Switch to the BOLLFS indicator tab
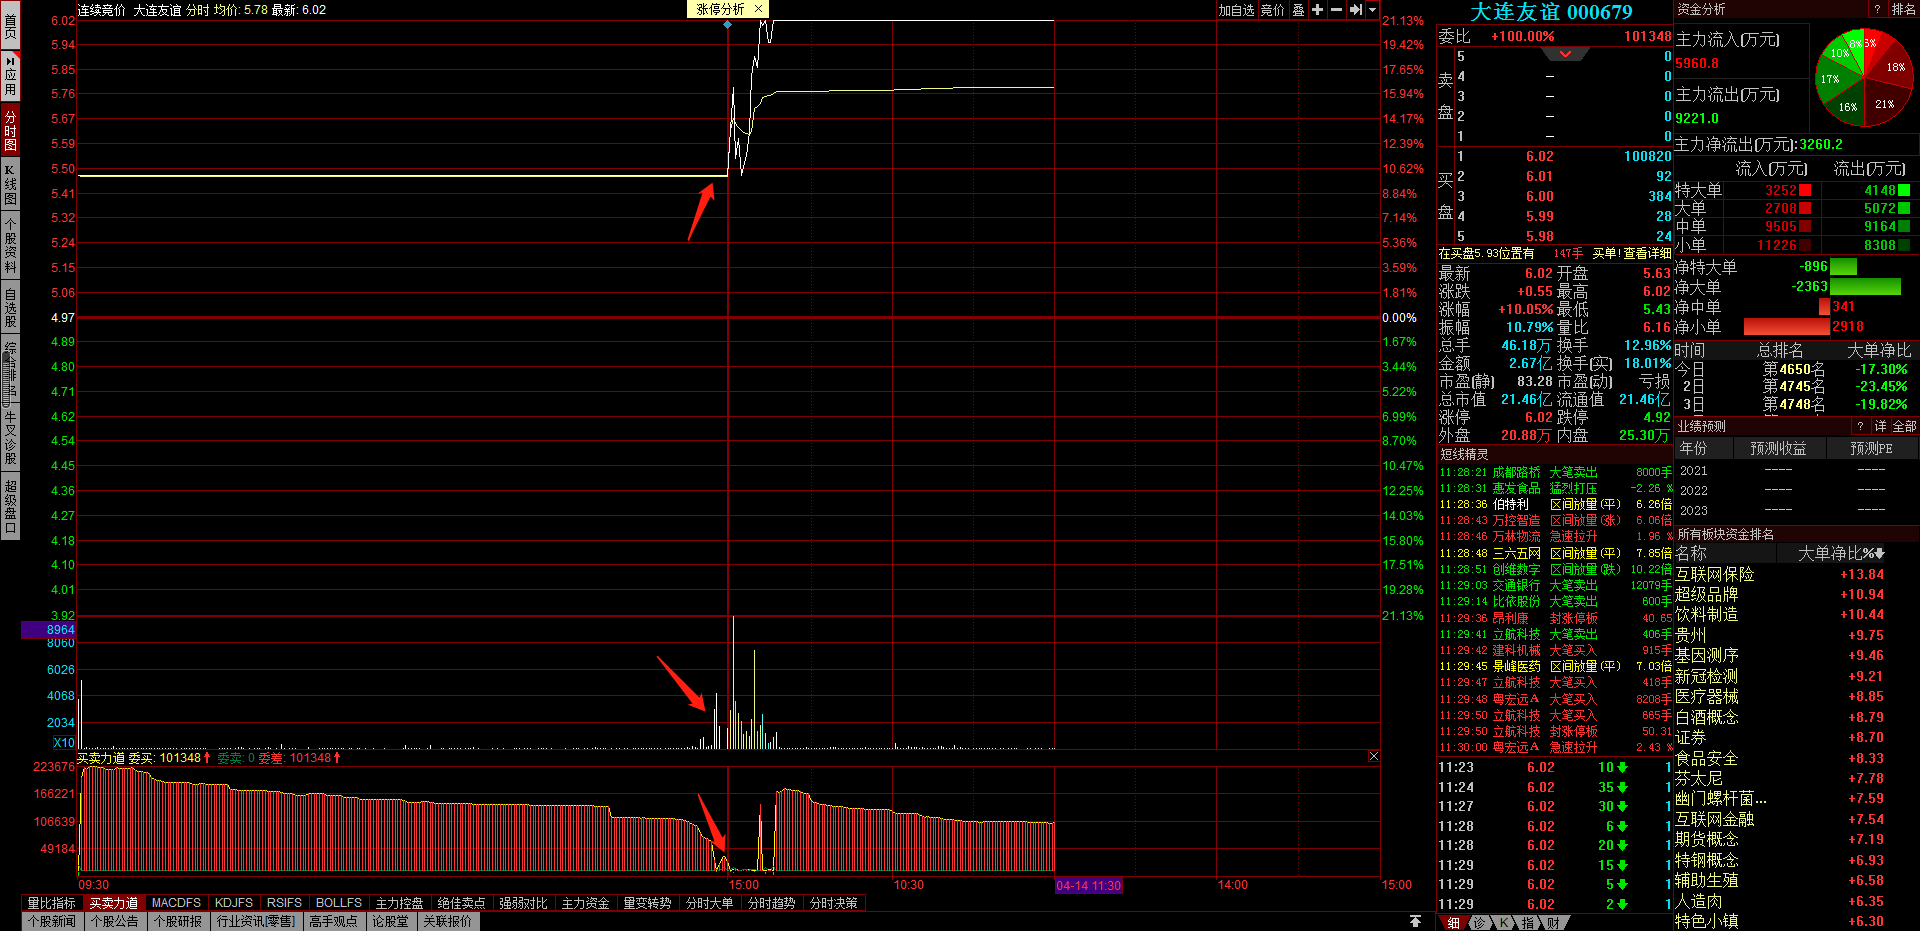The height and width of the screenshot is (931, 1920). pos(339,903)
